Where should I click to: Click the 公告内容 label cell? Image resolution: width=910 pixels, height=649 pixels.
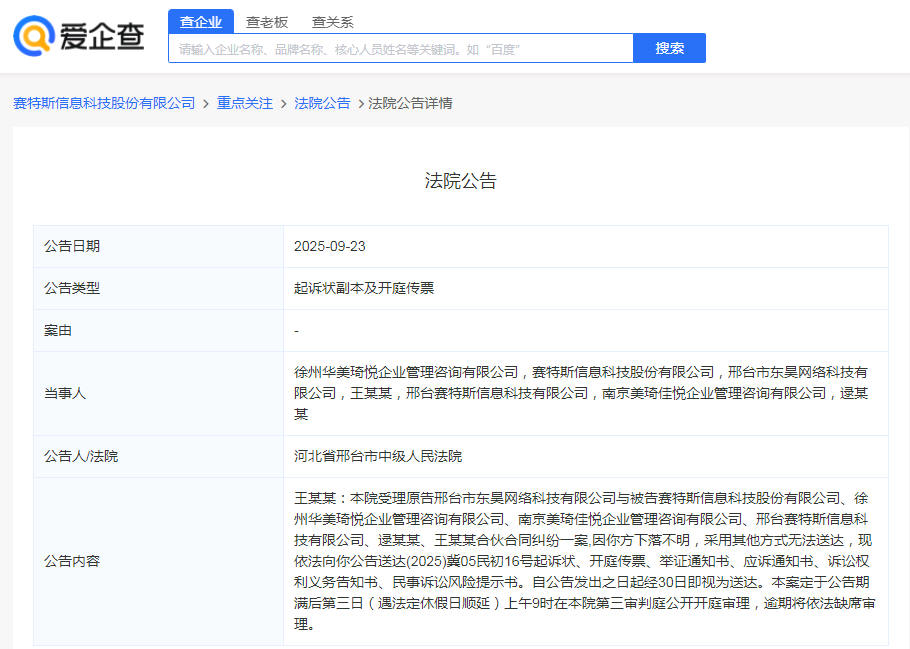pos(158,561)
